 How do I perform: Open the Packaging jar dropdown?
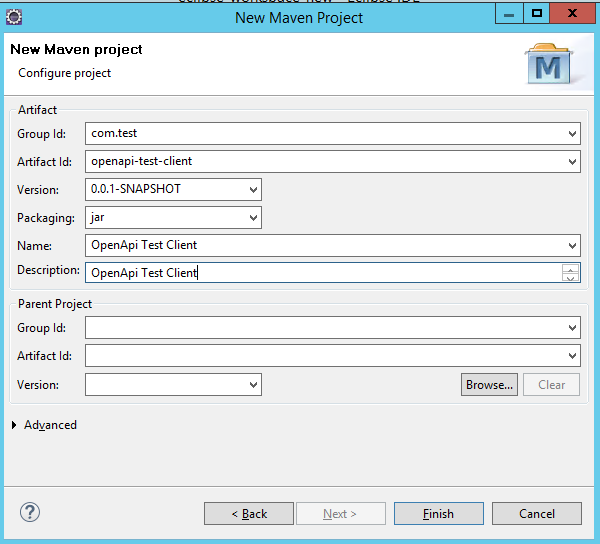[253, 218]
